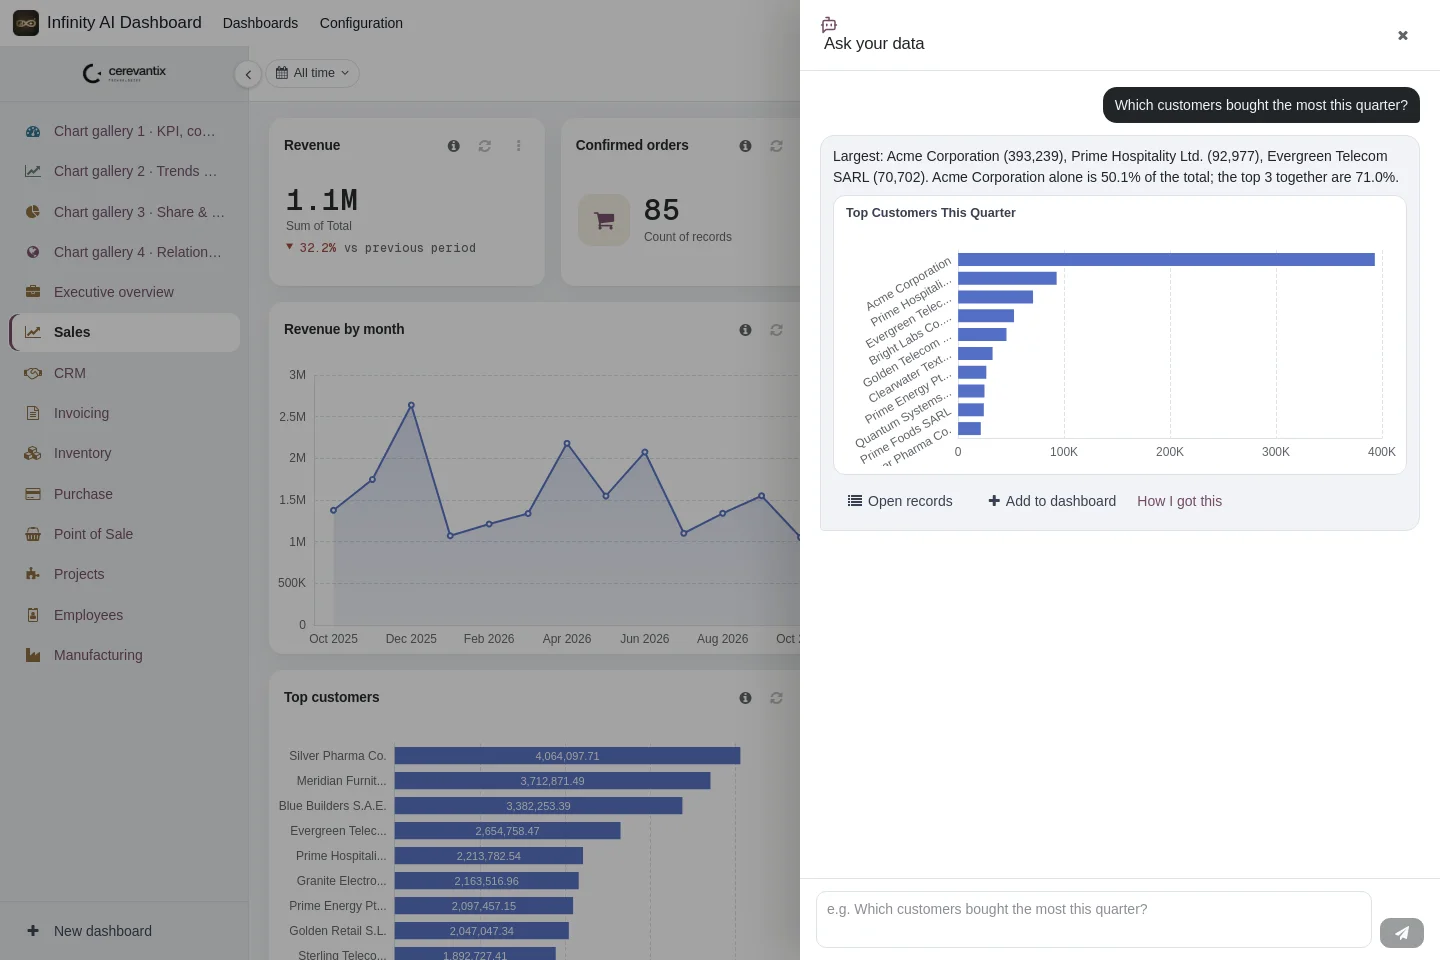Close the Ask your data panel
This screenshot has width=1440, height=960.
(x=1403, y=35)
